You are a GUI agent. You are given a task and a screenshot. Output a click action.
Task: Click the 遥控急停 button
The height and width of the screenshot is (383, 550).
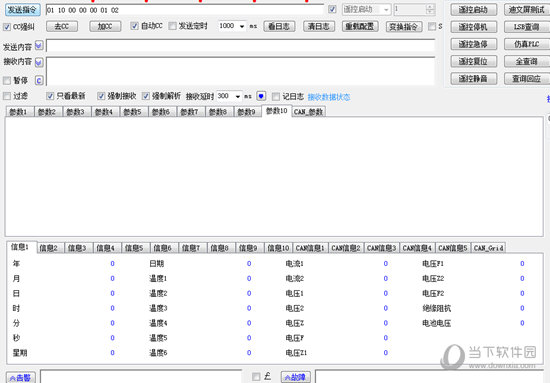[474, 44]
